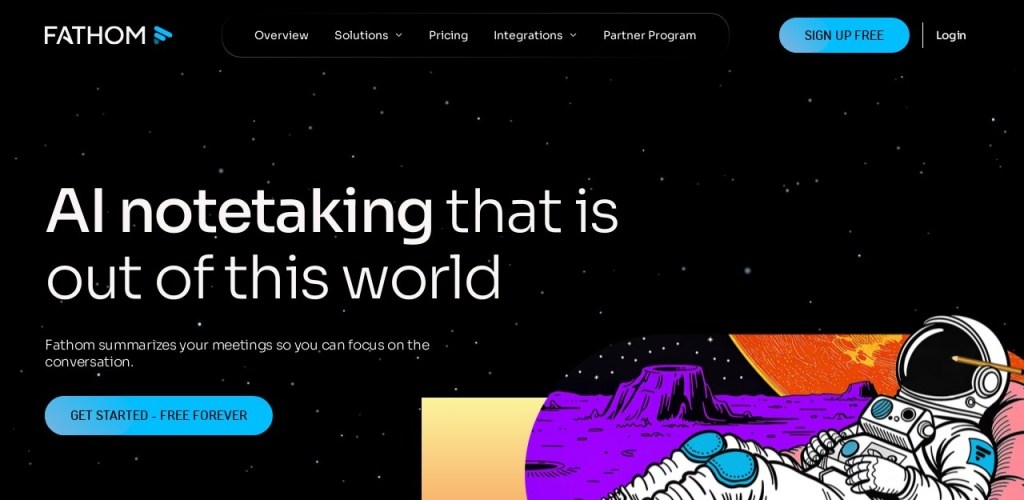The width and height of the screenshot is (1024, 500).
Task: Go to the Pricing page
Action: tap(448, 35)
